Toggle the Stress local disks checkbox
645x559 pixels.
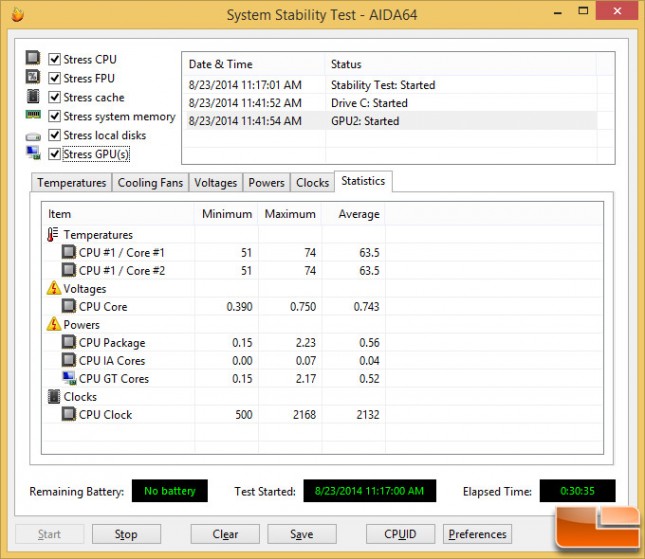pyautogui.click(x=54, y=135)
